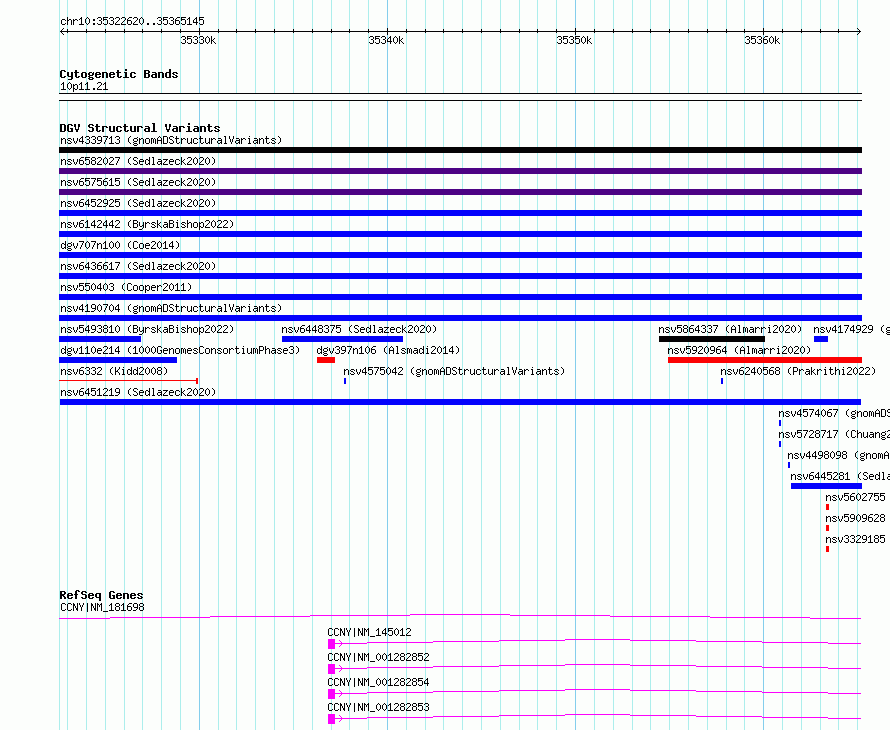Select CCNY|NM_001282854 transcript label
The height and width of the screenshot is (730, 890).
point(378,682)
